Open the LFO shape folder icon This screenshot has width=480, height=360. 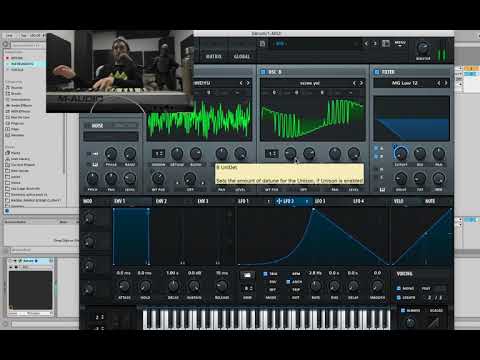247,275
